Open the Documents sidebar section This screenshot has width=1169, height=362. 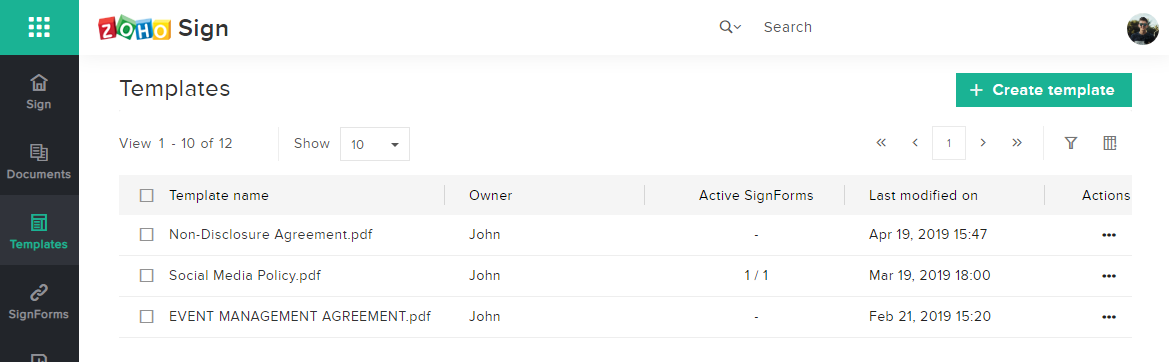pyautogui.click(x=39, y=162)
